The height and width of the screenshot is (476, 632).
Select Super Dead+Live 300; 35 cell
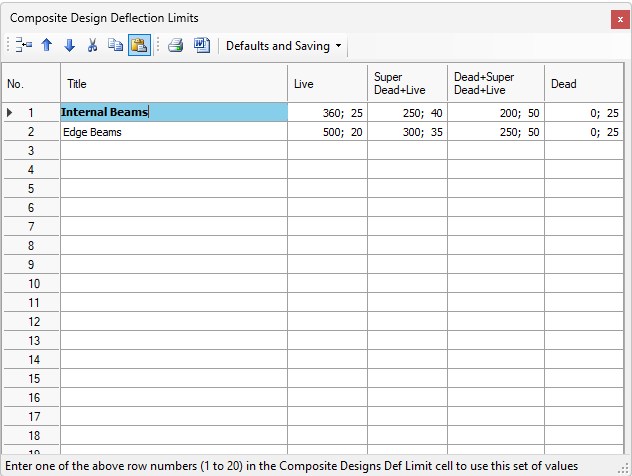(x=407, y=132)
